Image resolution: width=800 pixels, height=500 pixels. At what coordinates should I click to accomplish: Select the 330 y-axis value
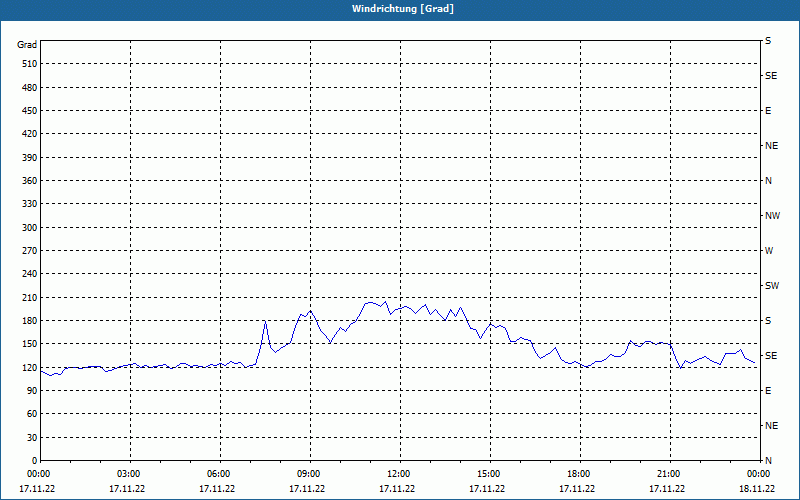pos(30,204)
